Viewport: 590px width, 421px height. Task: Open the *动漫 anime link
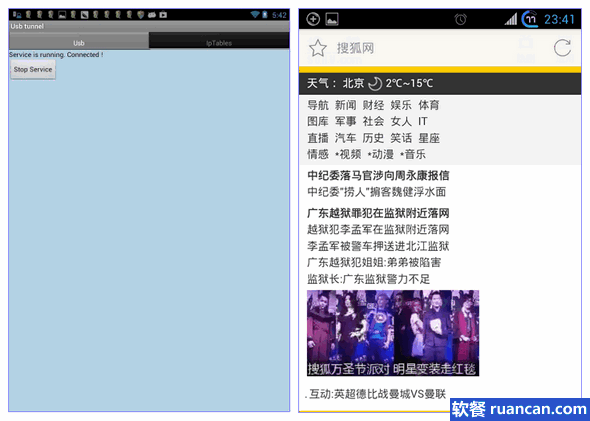pos(380,154)
